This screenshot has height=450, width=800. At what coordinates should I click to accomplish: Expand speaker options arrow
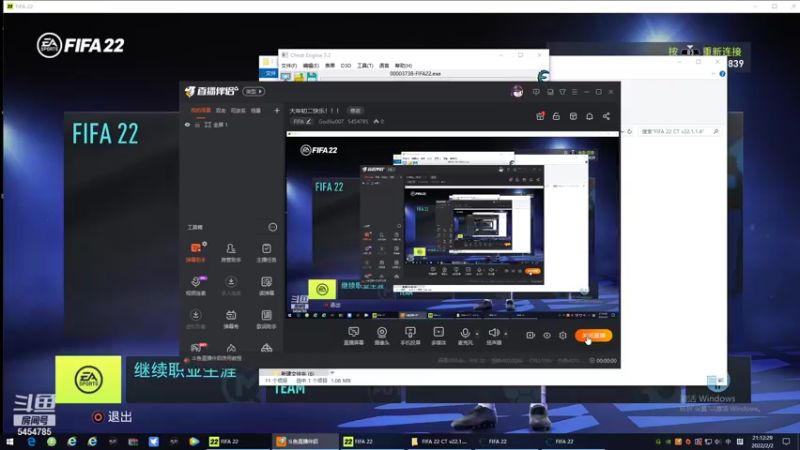[506, 334]
